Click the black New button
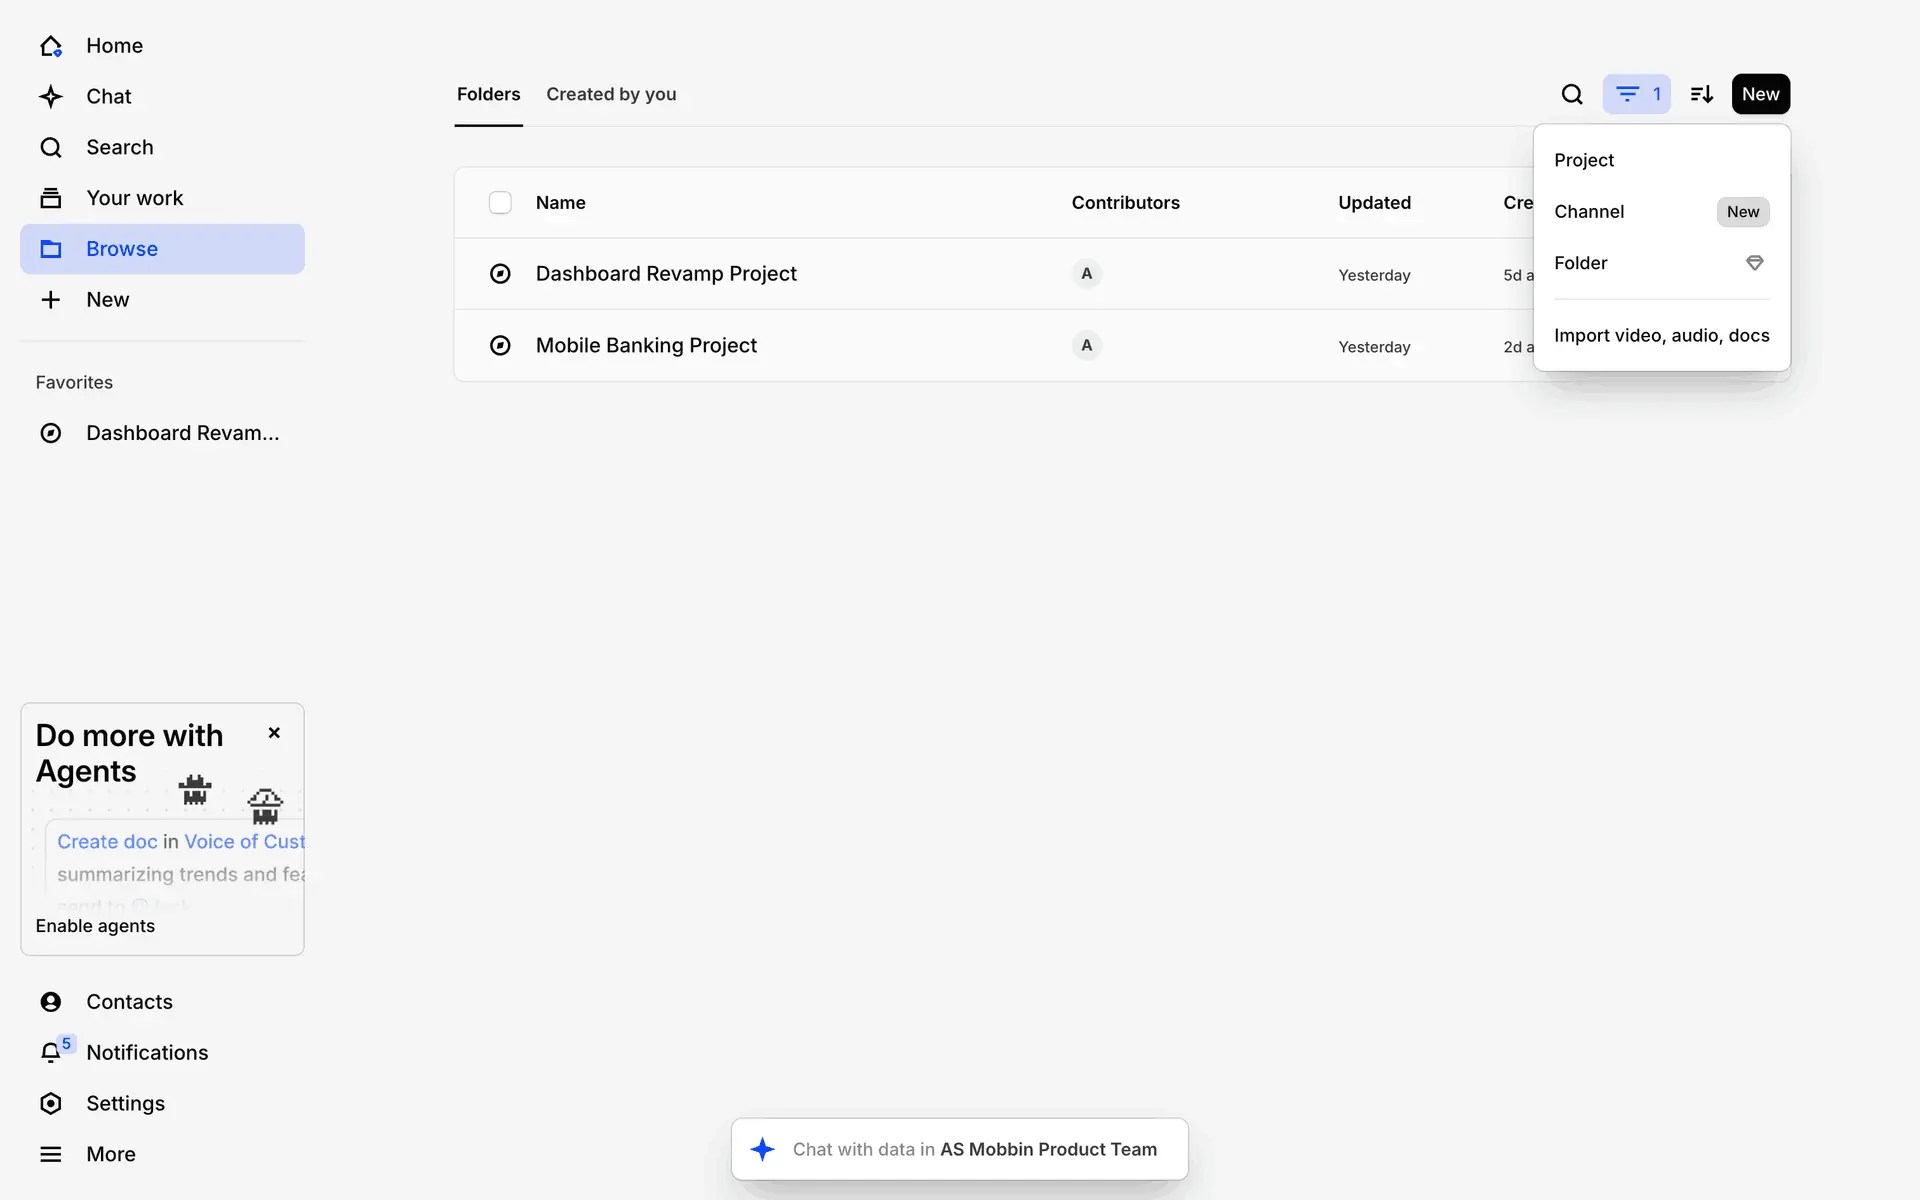1920x1200 pixels. tap(1760, 94)
